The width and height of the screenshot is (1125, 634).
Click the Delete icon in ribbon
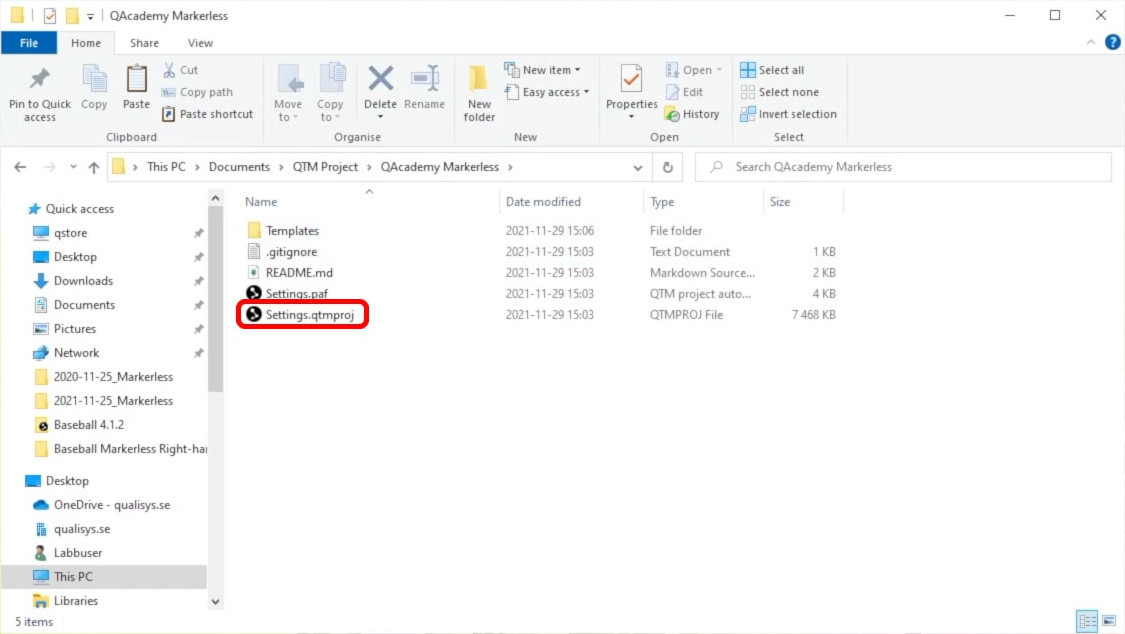(380, 80)
